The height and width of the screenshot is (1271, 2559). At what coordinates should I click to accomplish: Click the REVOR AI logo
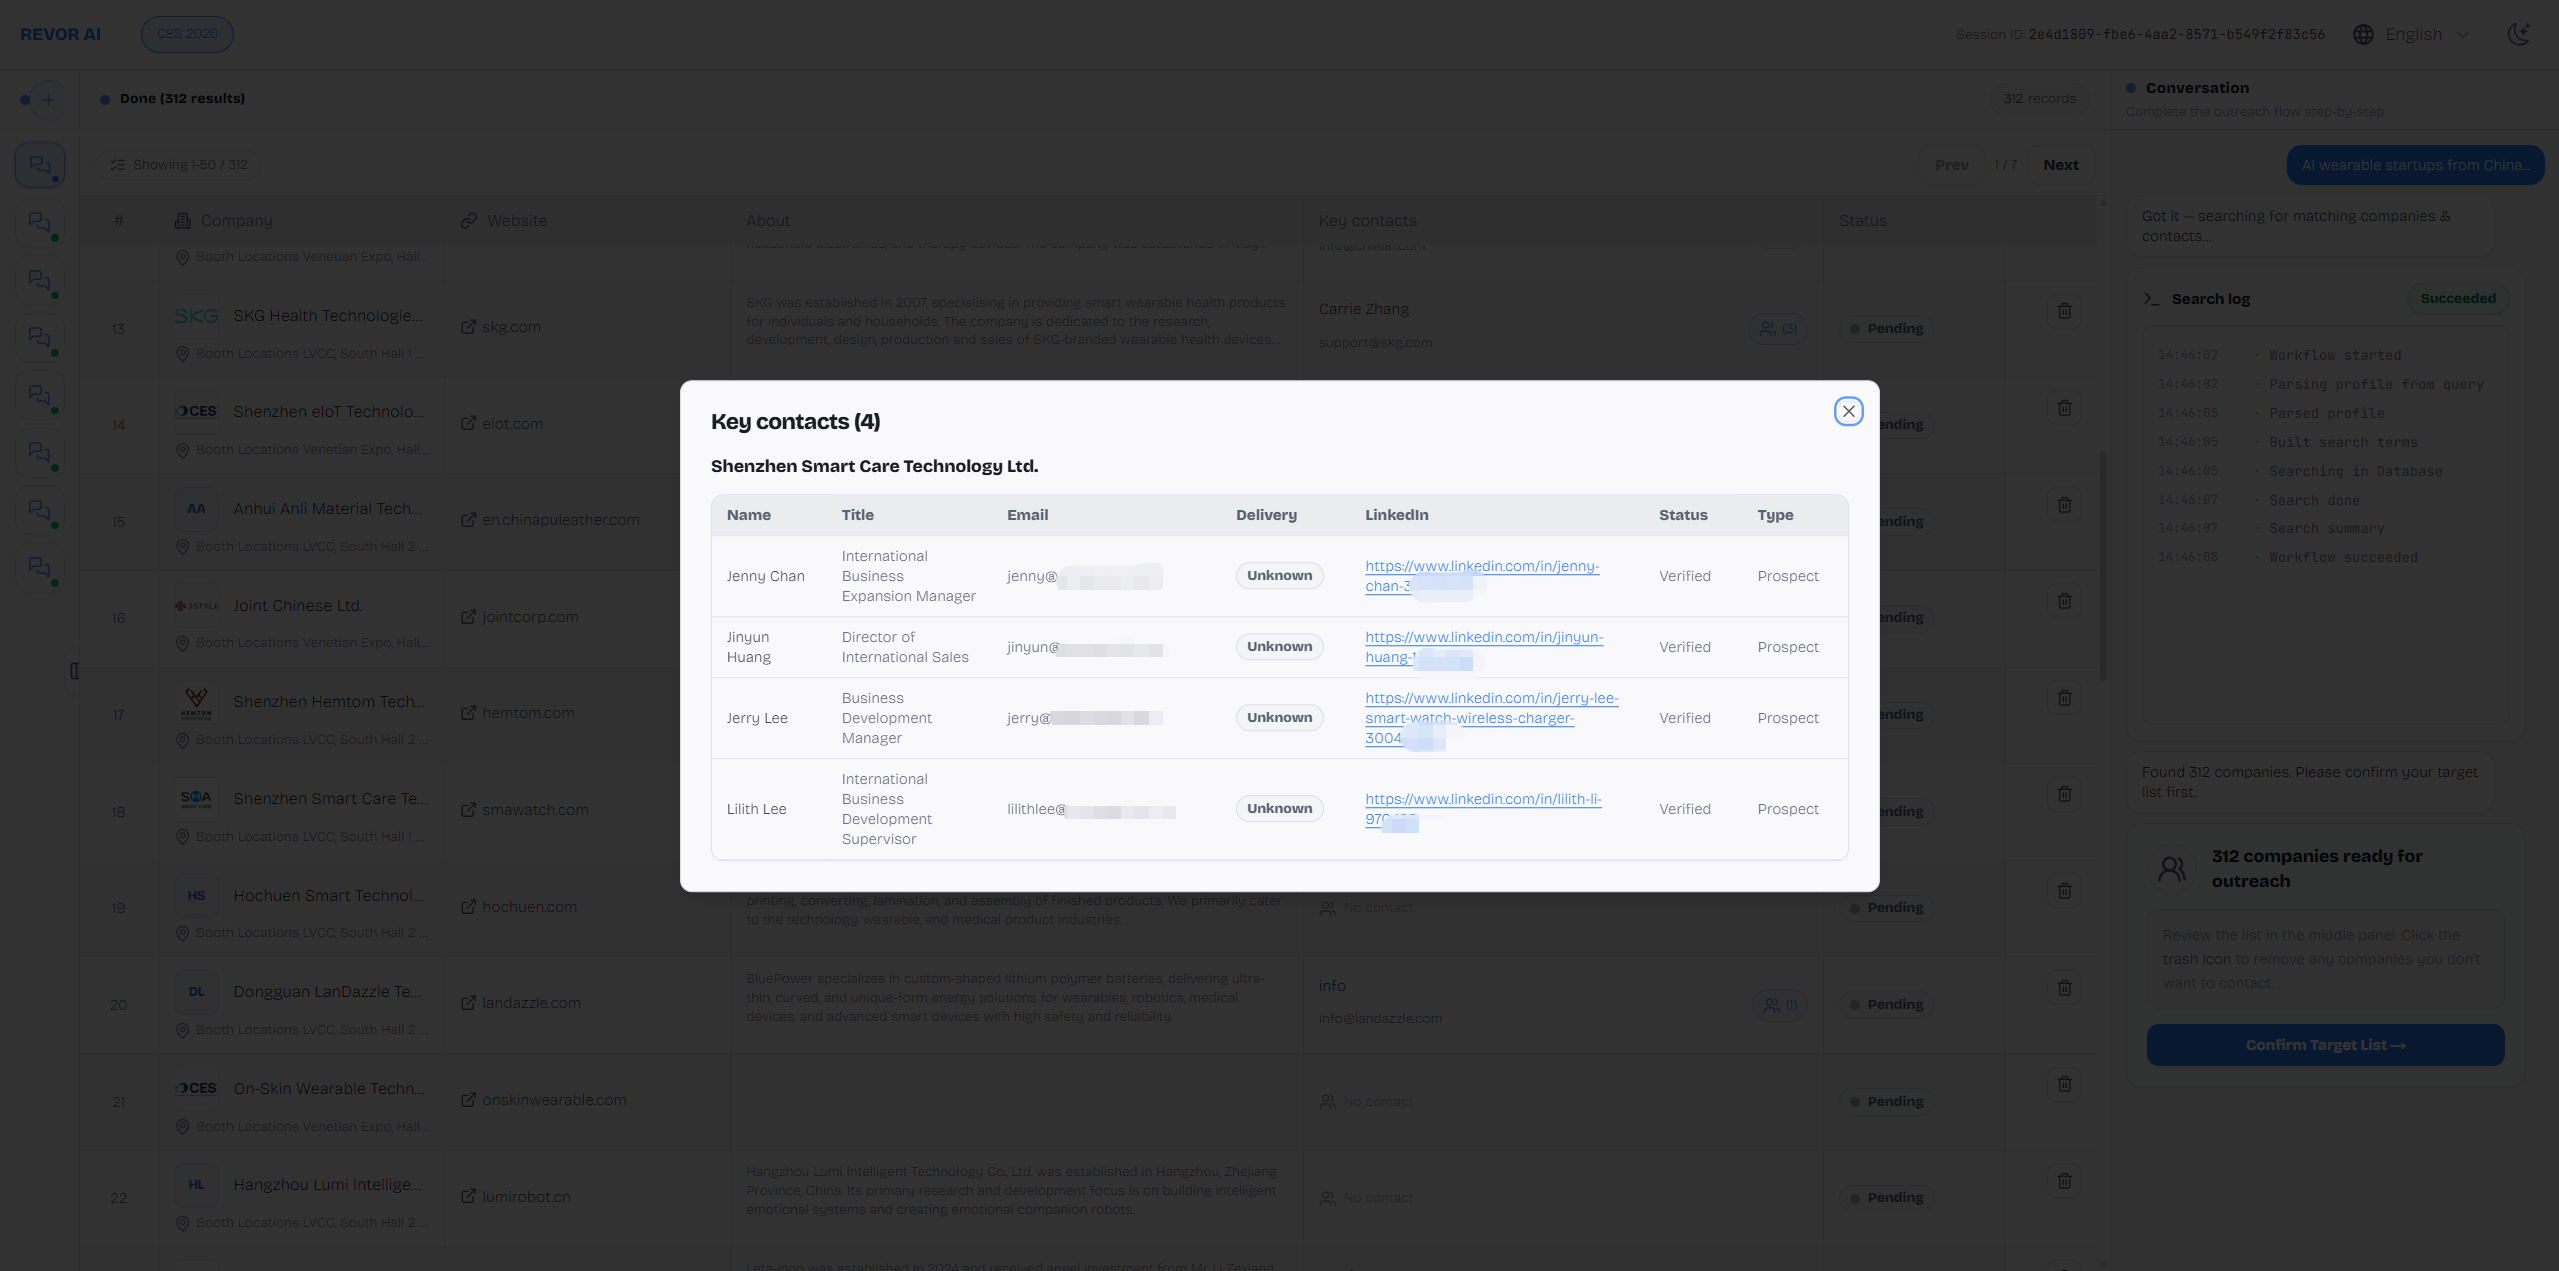point(60,34)
